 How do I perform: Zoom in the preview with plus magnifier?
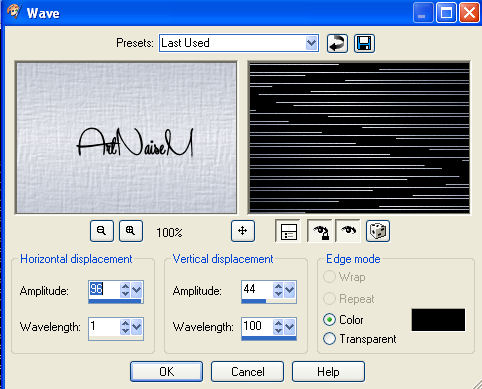[x=131, y=231]
